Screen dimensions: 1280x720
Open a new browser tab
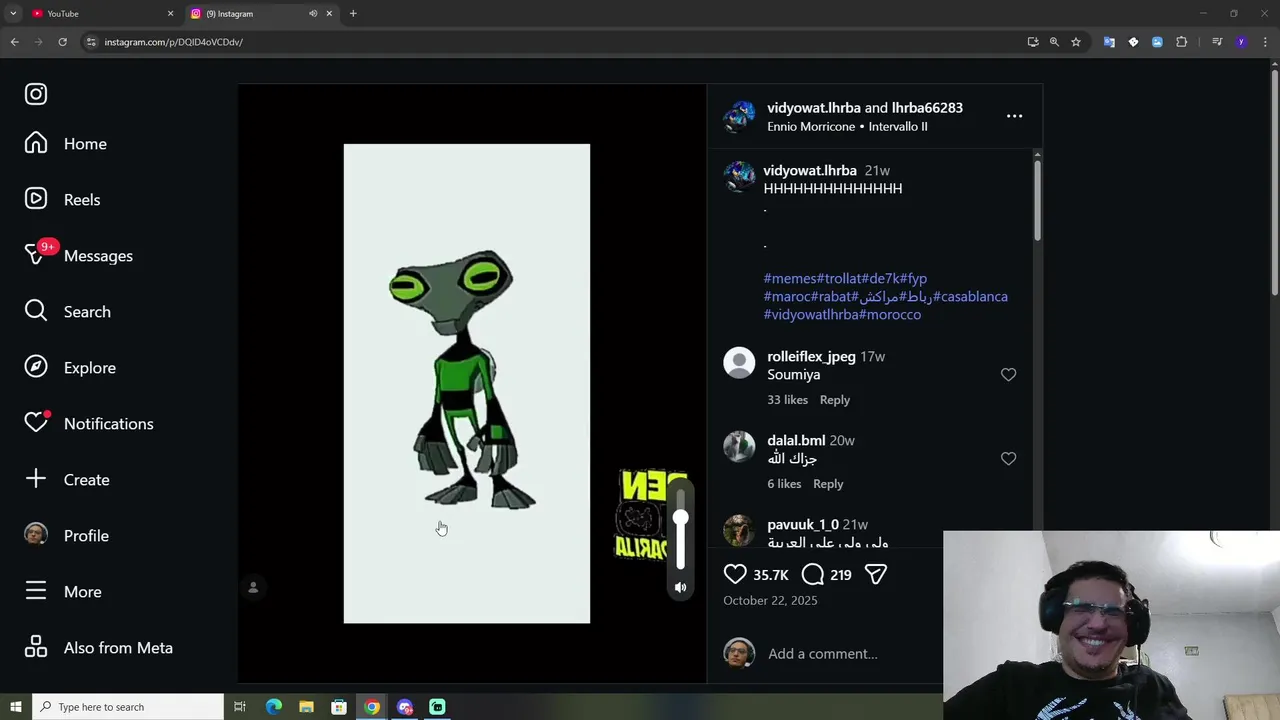coord(353,14)
